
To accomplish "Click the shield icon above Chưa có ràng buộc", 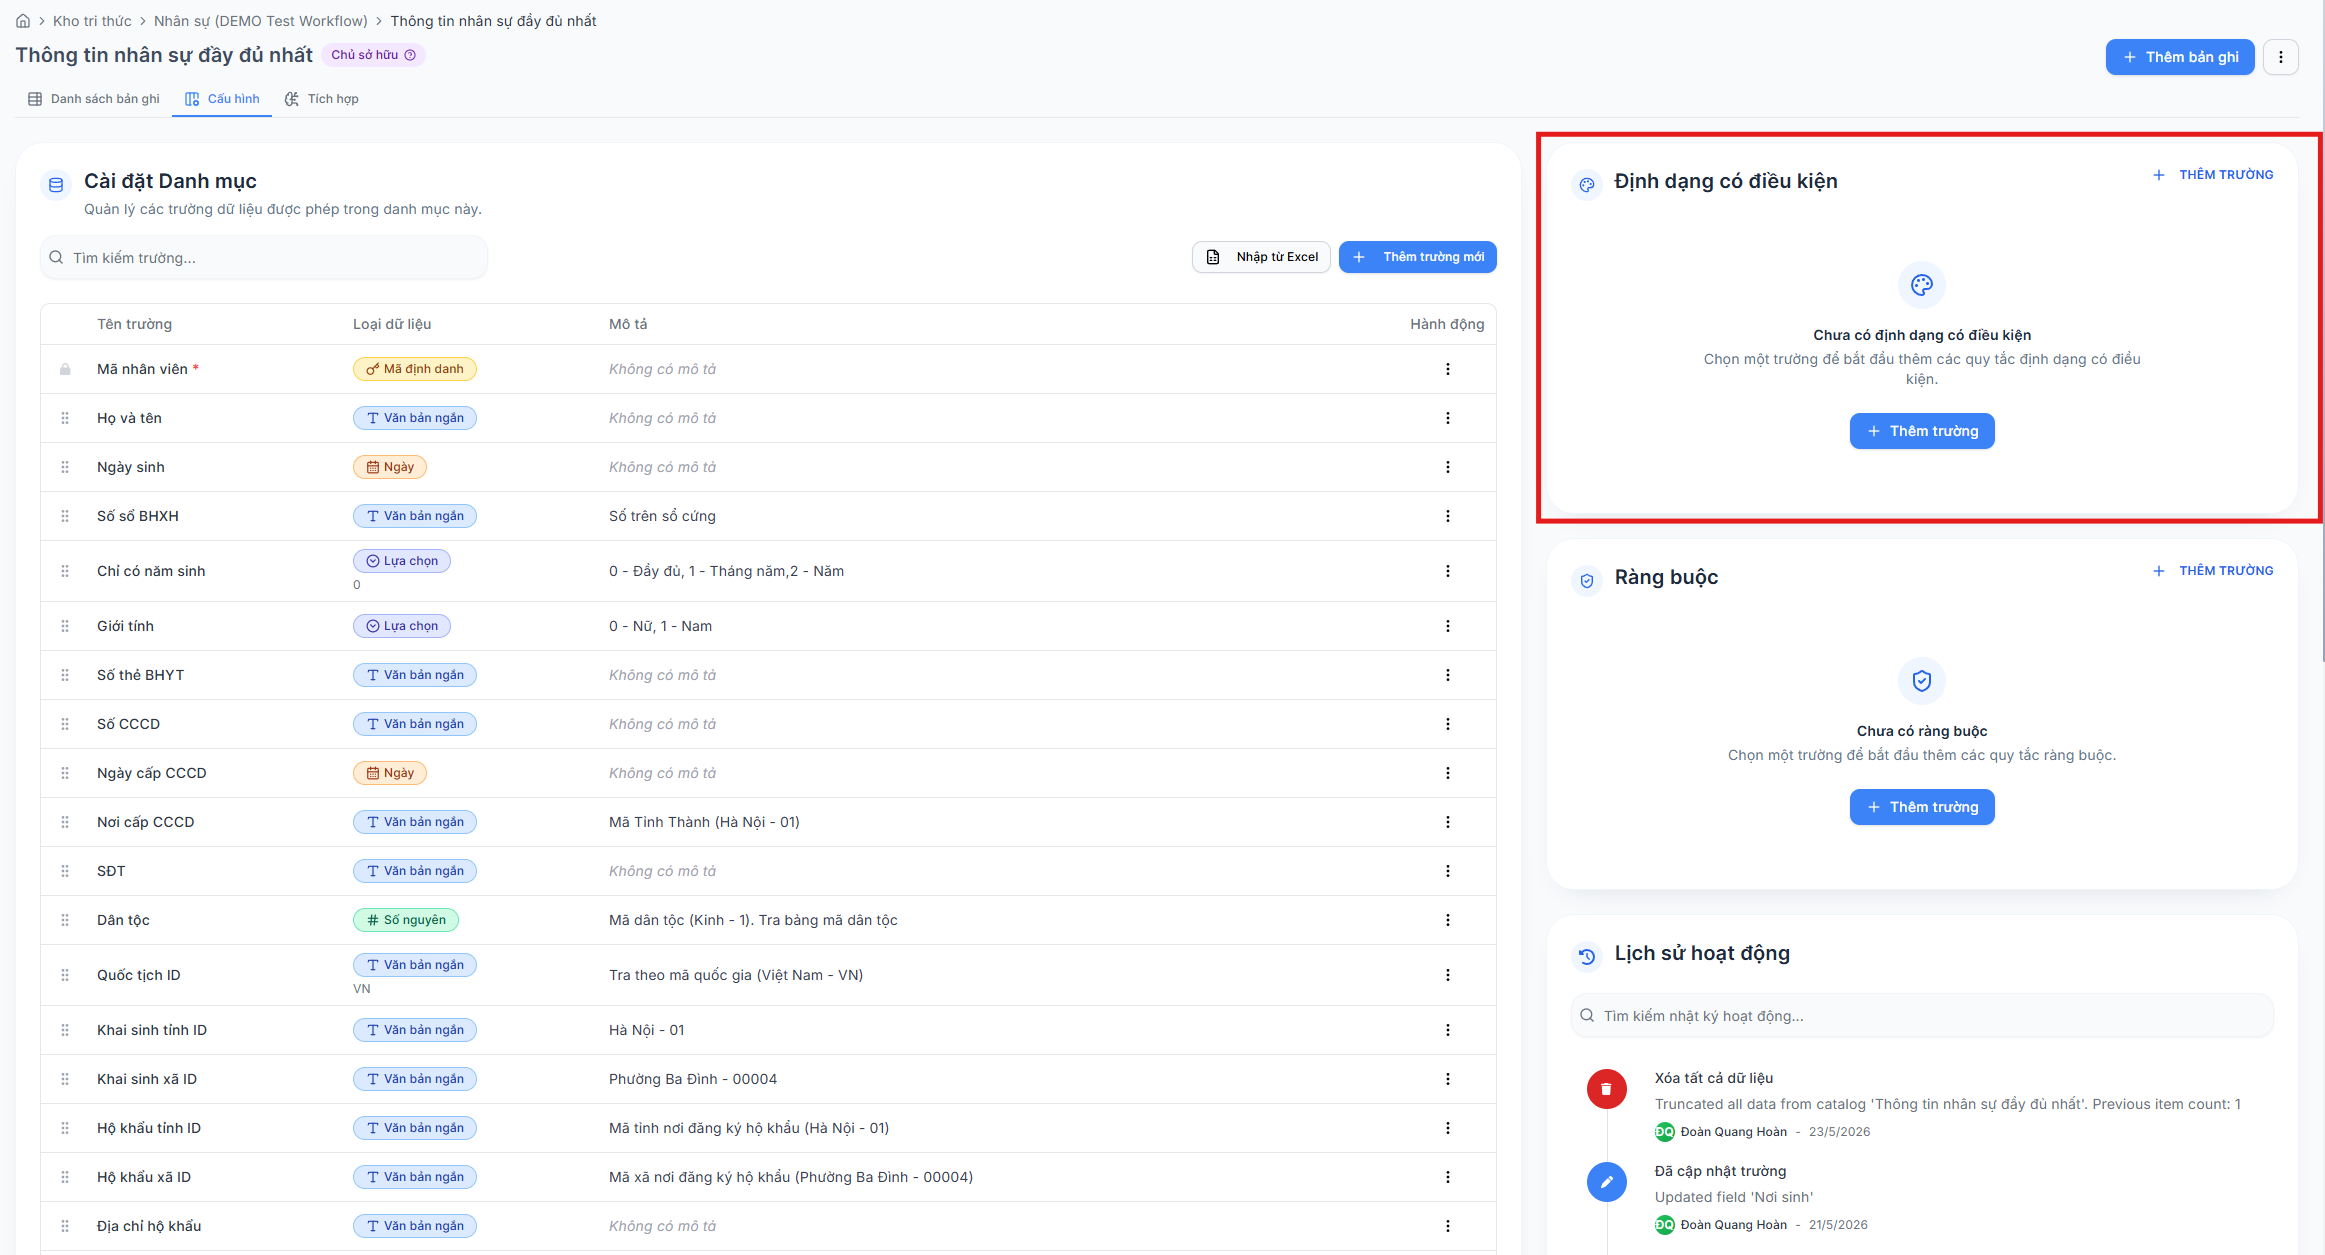I will click(x=1922, y=681).
